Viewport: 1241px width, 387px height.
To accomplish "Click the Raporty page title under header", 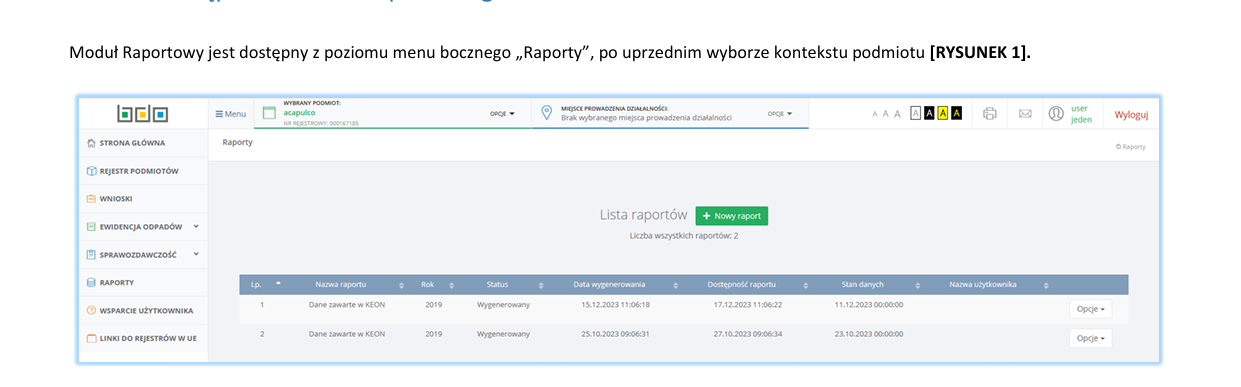I will [237, 143].
